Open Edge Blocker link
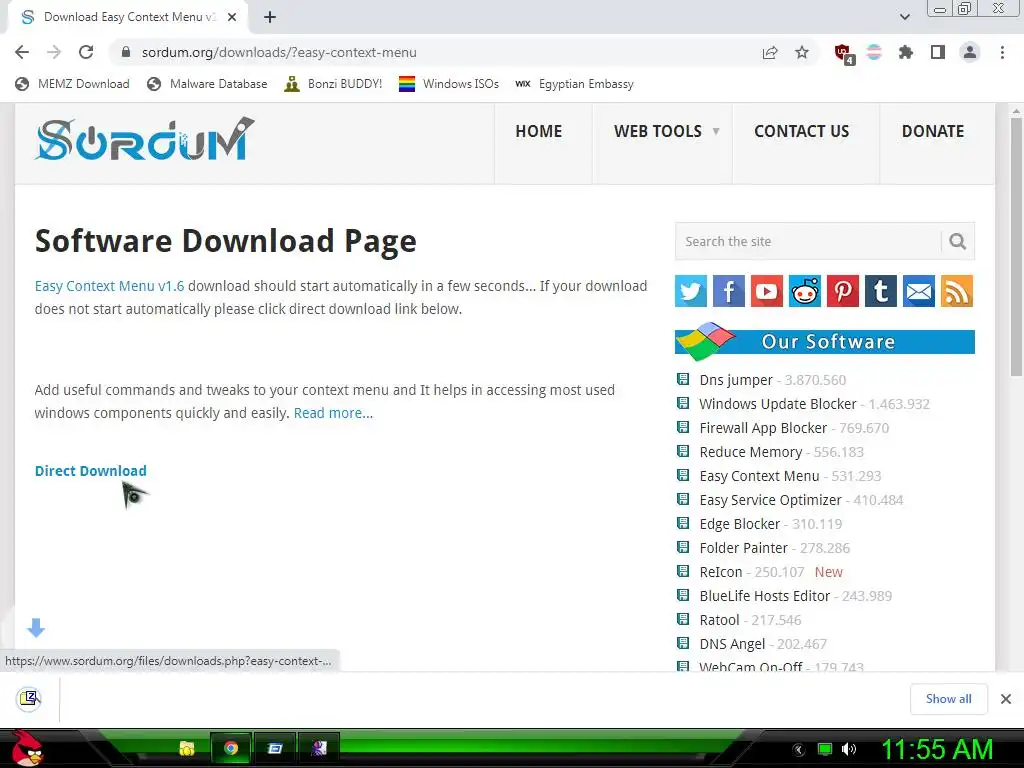The image size is (1024, 768). click(x=740, y=524)
